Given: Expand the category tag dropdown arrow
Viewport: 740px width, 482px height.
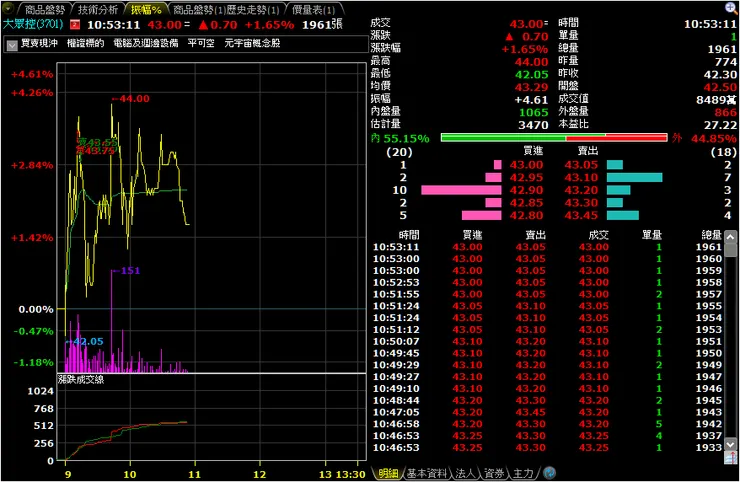Looking at the screenshot, I should [12, 45].
